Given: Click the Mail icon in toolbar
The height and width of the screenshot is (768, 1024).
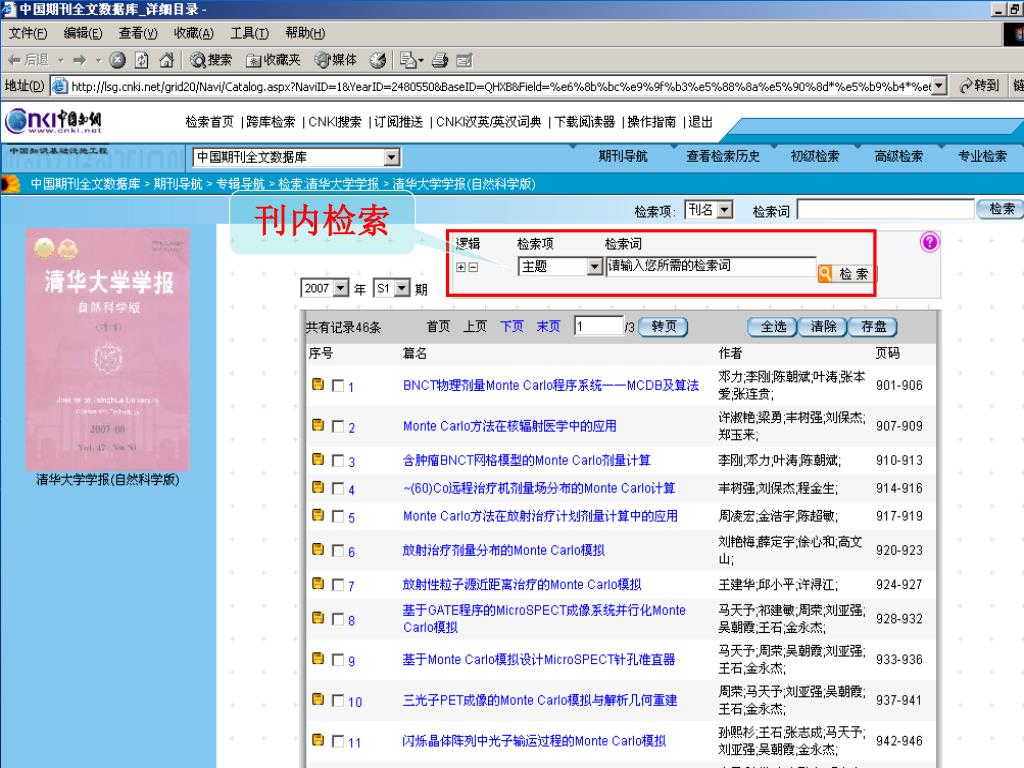Looking at the screenshot, I should click(x=408, y=60).
